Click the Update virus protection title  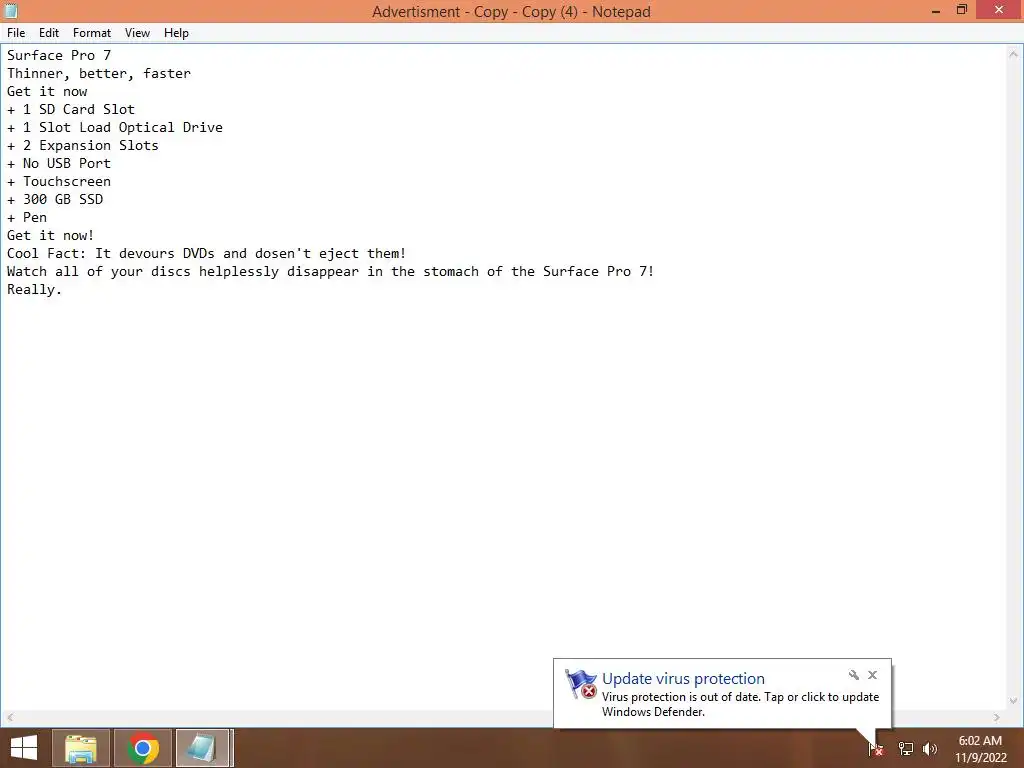[x=683, y=679]
